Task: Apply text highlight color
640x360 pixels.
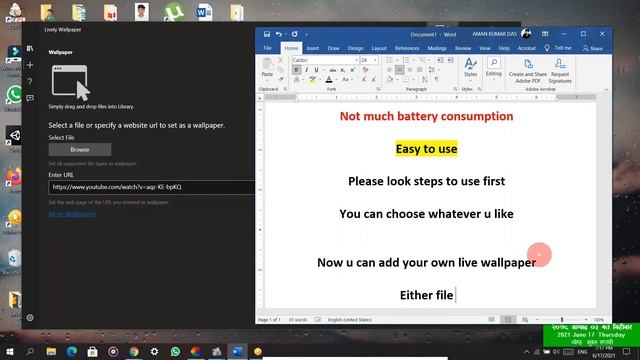Action: [312, 80]
